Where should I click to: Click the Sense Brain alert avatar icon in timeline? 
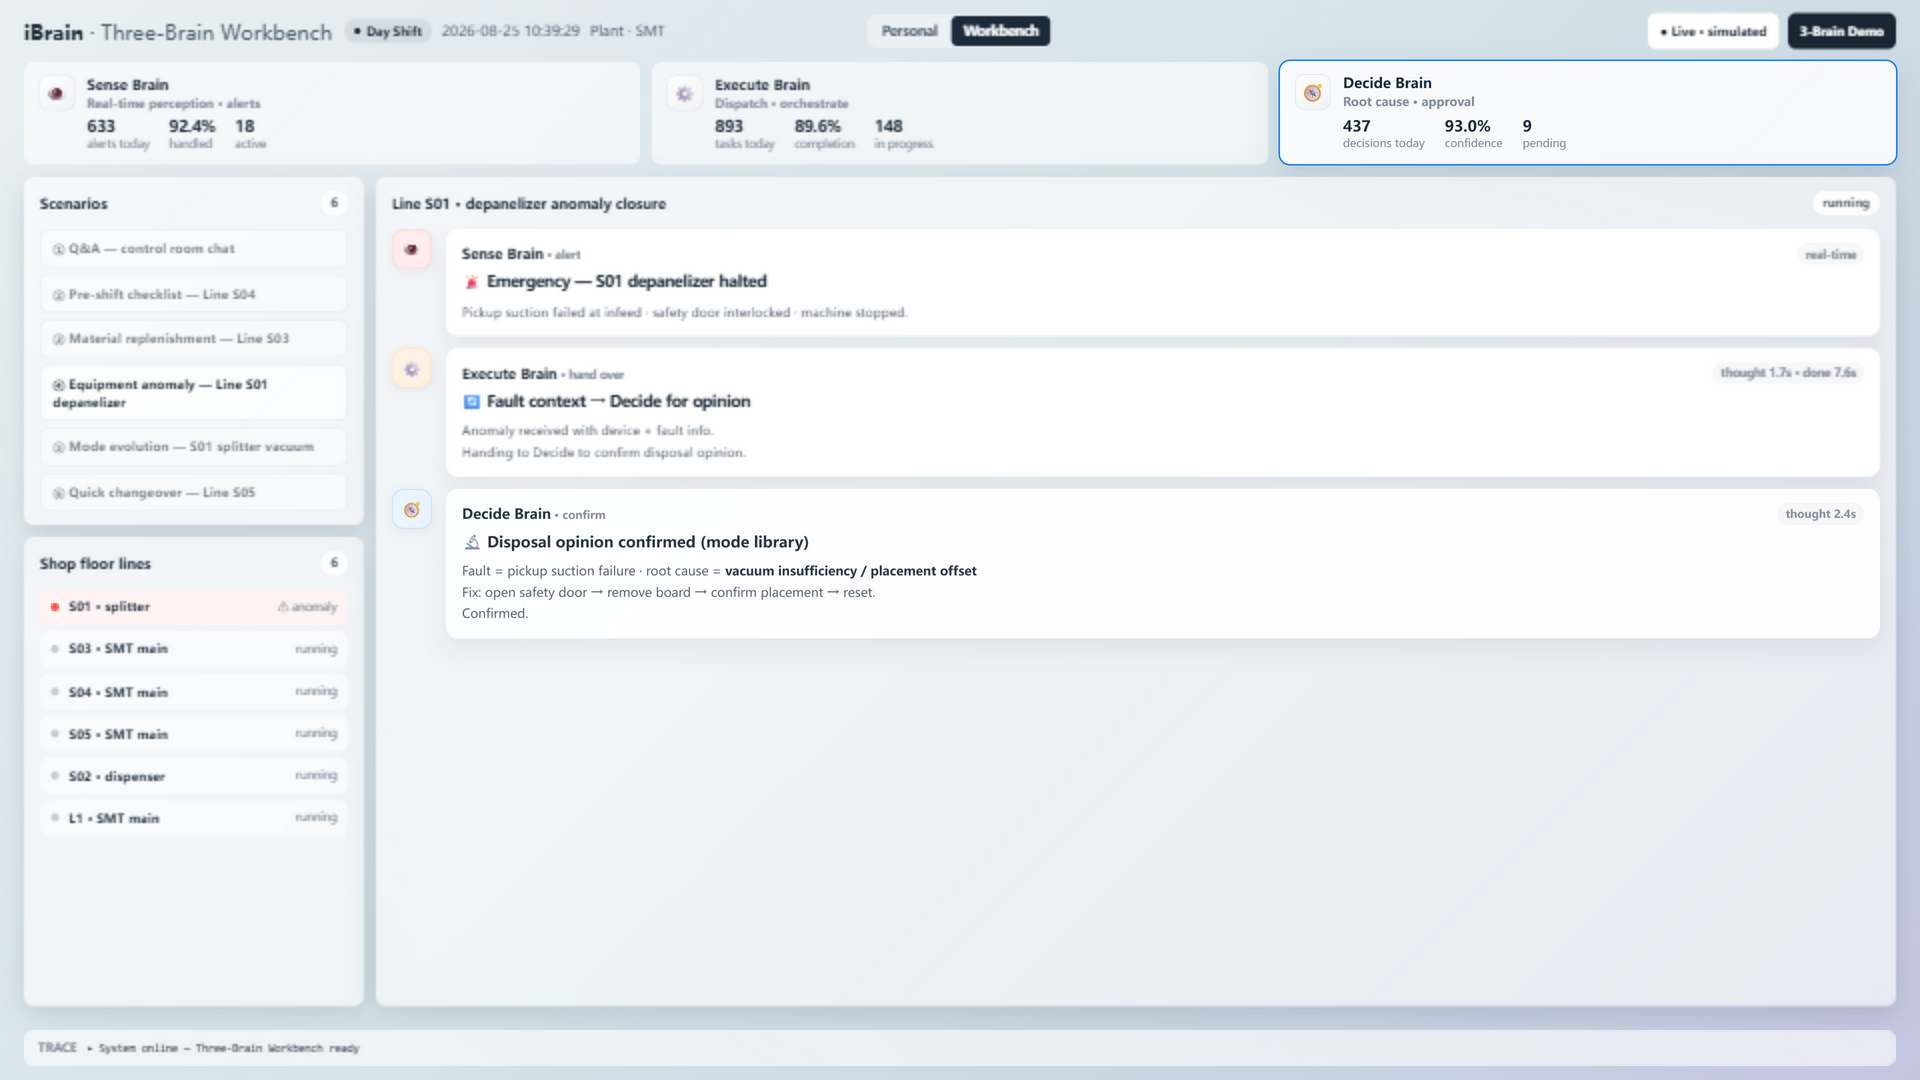point(411,249)
